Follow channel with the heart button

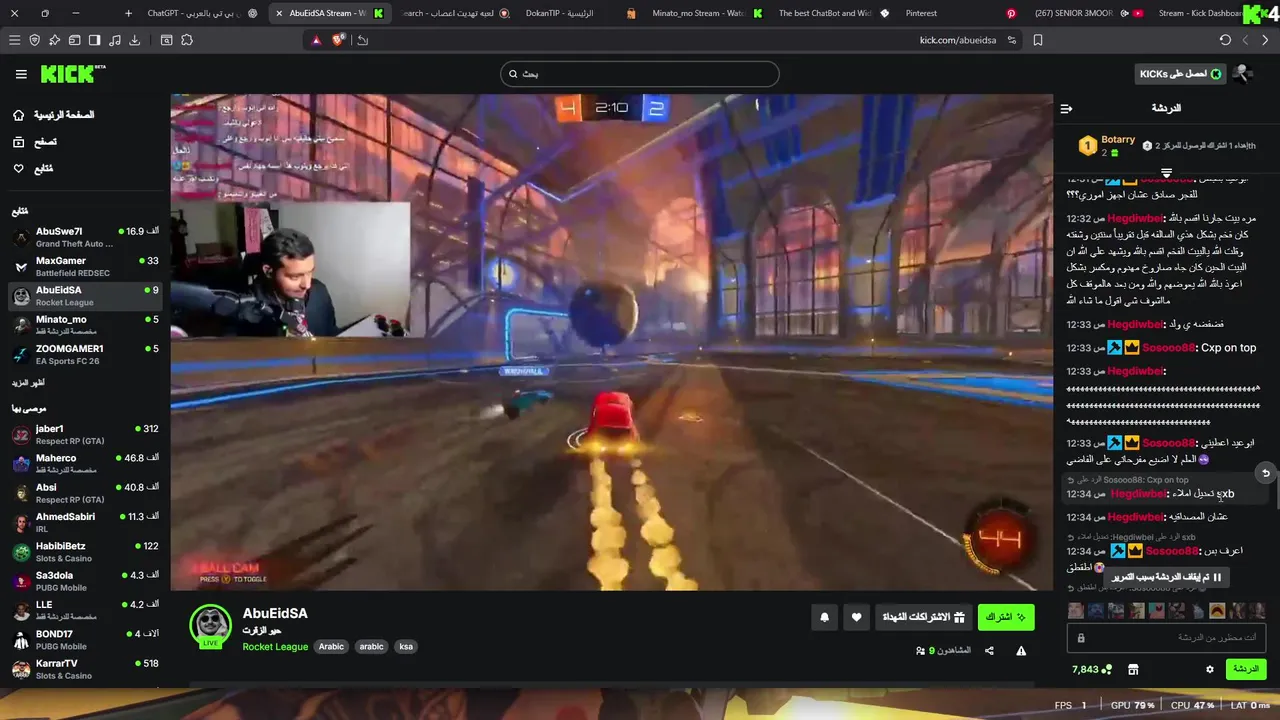pyautogui.click(x=856, y=618)
